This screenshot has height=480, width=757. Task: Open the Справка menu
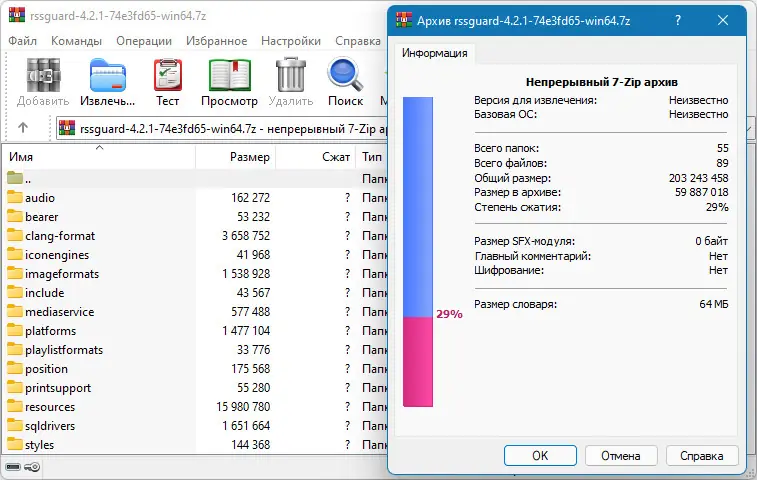[358, 41]
